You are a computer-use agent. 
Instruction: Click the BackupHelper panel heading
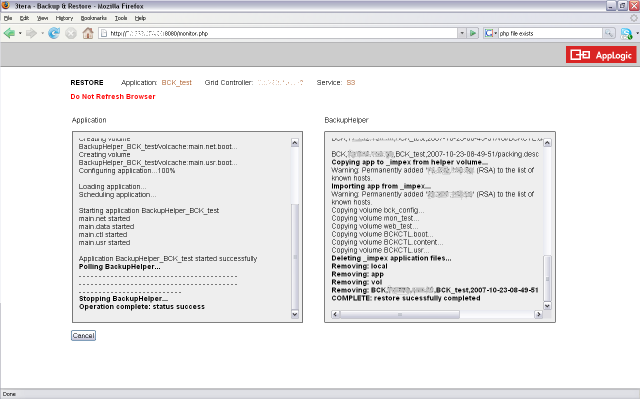point(347,120)
